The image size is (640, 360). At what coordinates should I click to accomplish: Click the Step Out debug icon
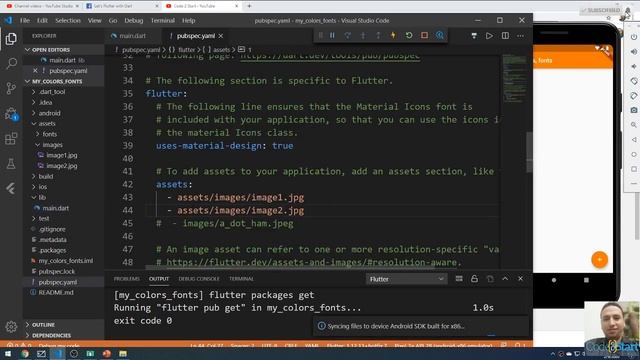(x=378, y=36)
